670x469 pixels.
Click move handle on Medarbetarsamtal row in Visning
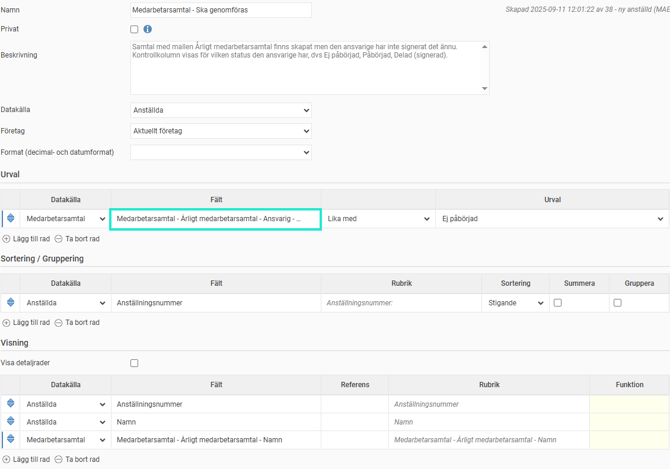click(11, 439)
